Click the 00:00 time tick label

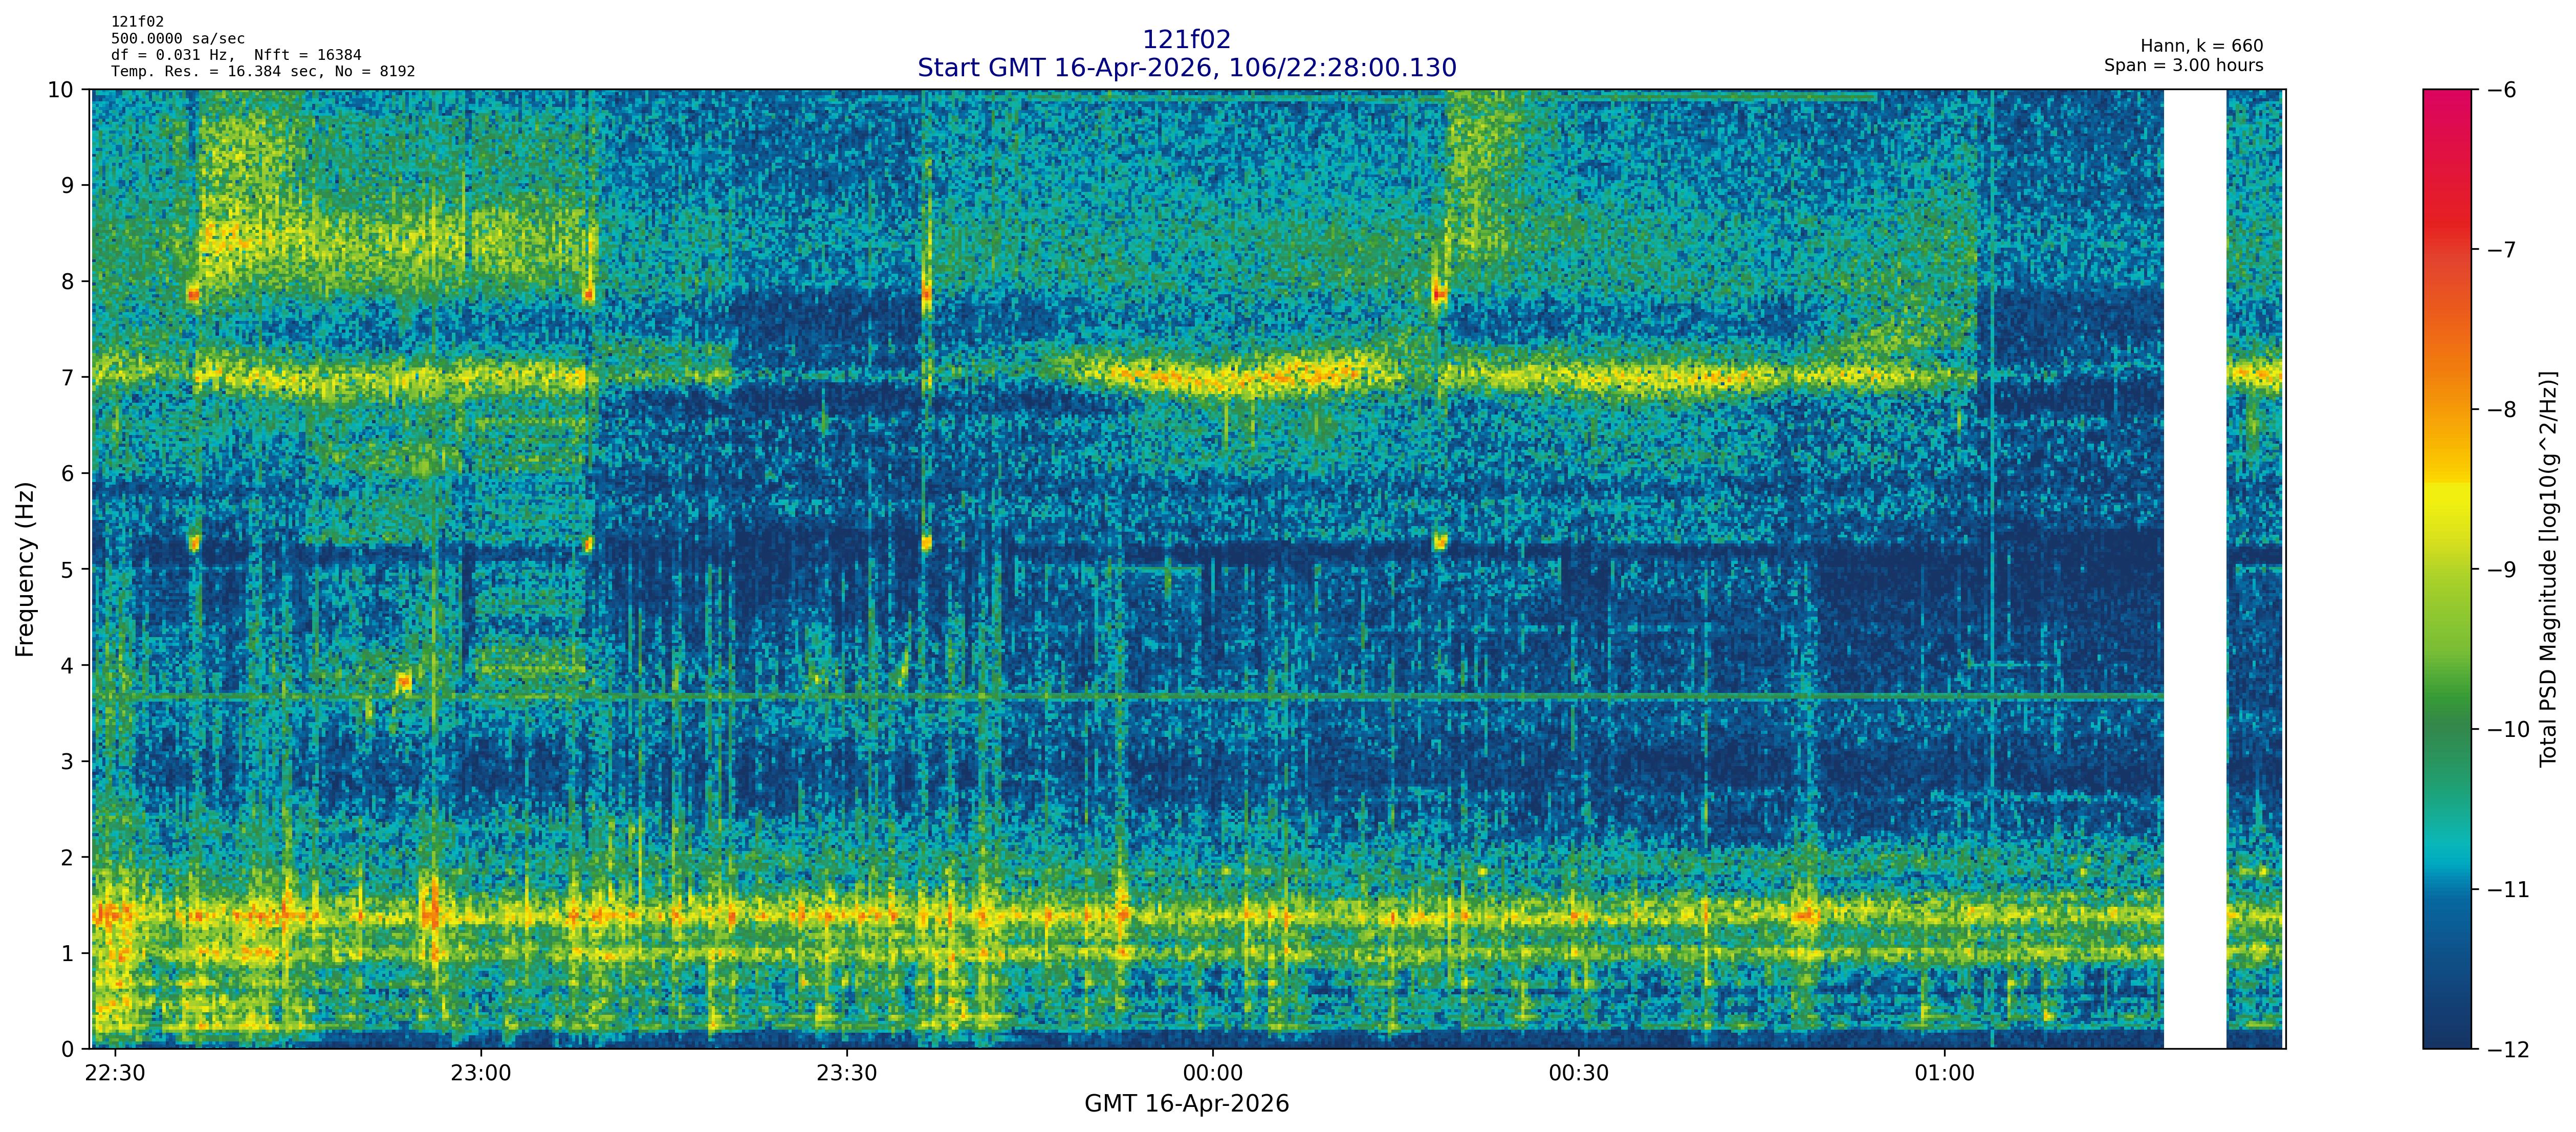(x=1212, y=1074)
